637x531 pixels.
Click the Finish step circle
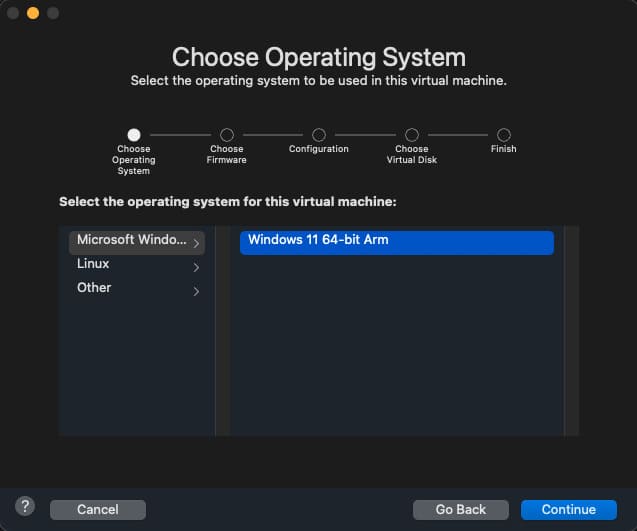click(504, 134)
